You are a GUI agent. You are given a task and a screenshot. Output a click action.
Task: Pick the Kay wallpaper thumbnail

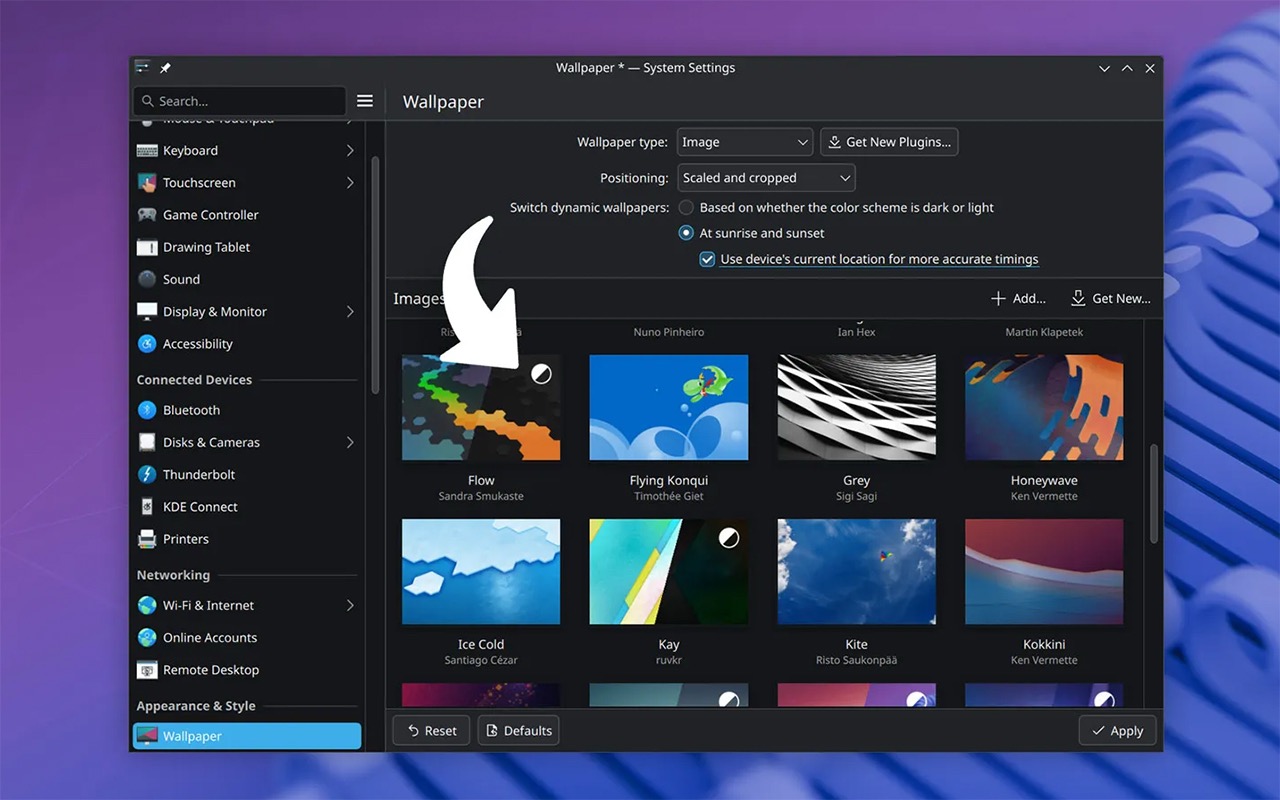[x=669, y=571]
